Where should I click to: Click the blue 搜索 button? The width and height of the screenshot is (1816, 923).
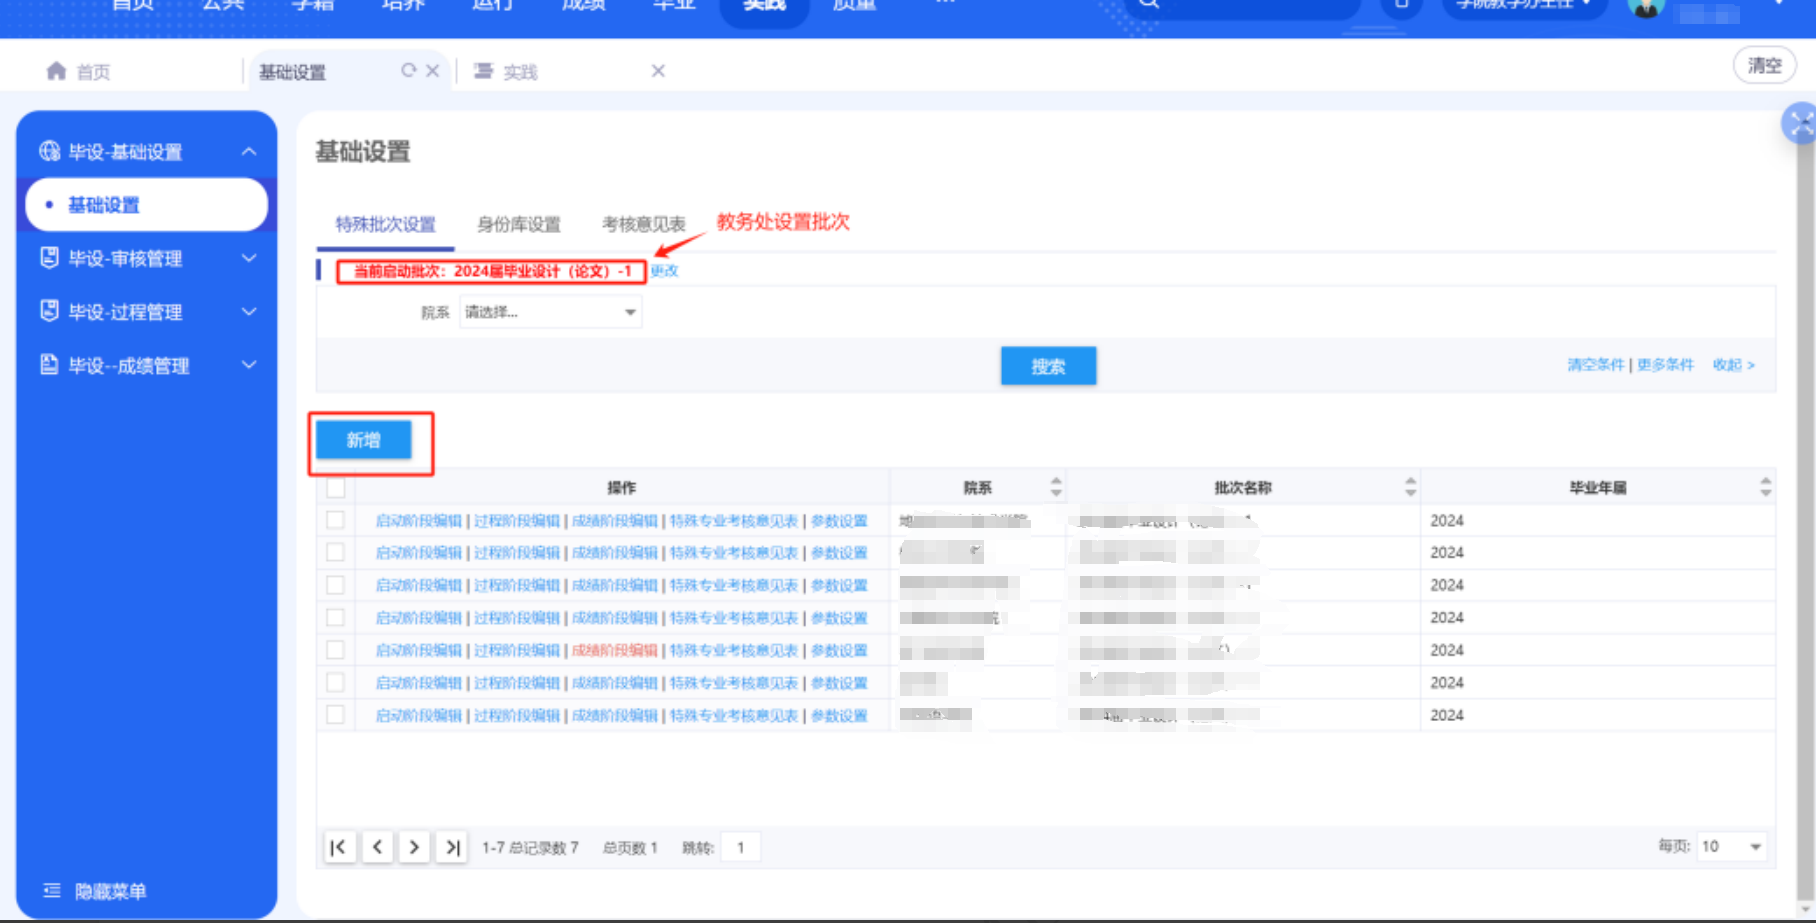[x=1048, y=366]
